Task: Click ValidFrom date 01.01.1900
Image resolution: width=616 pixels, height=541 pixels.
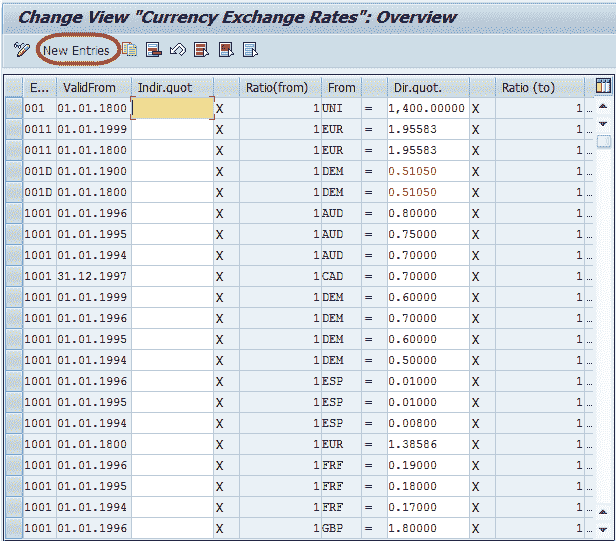Action: pyautogui.click(x=94, y=171)
